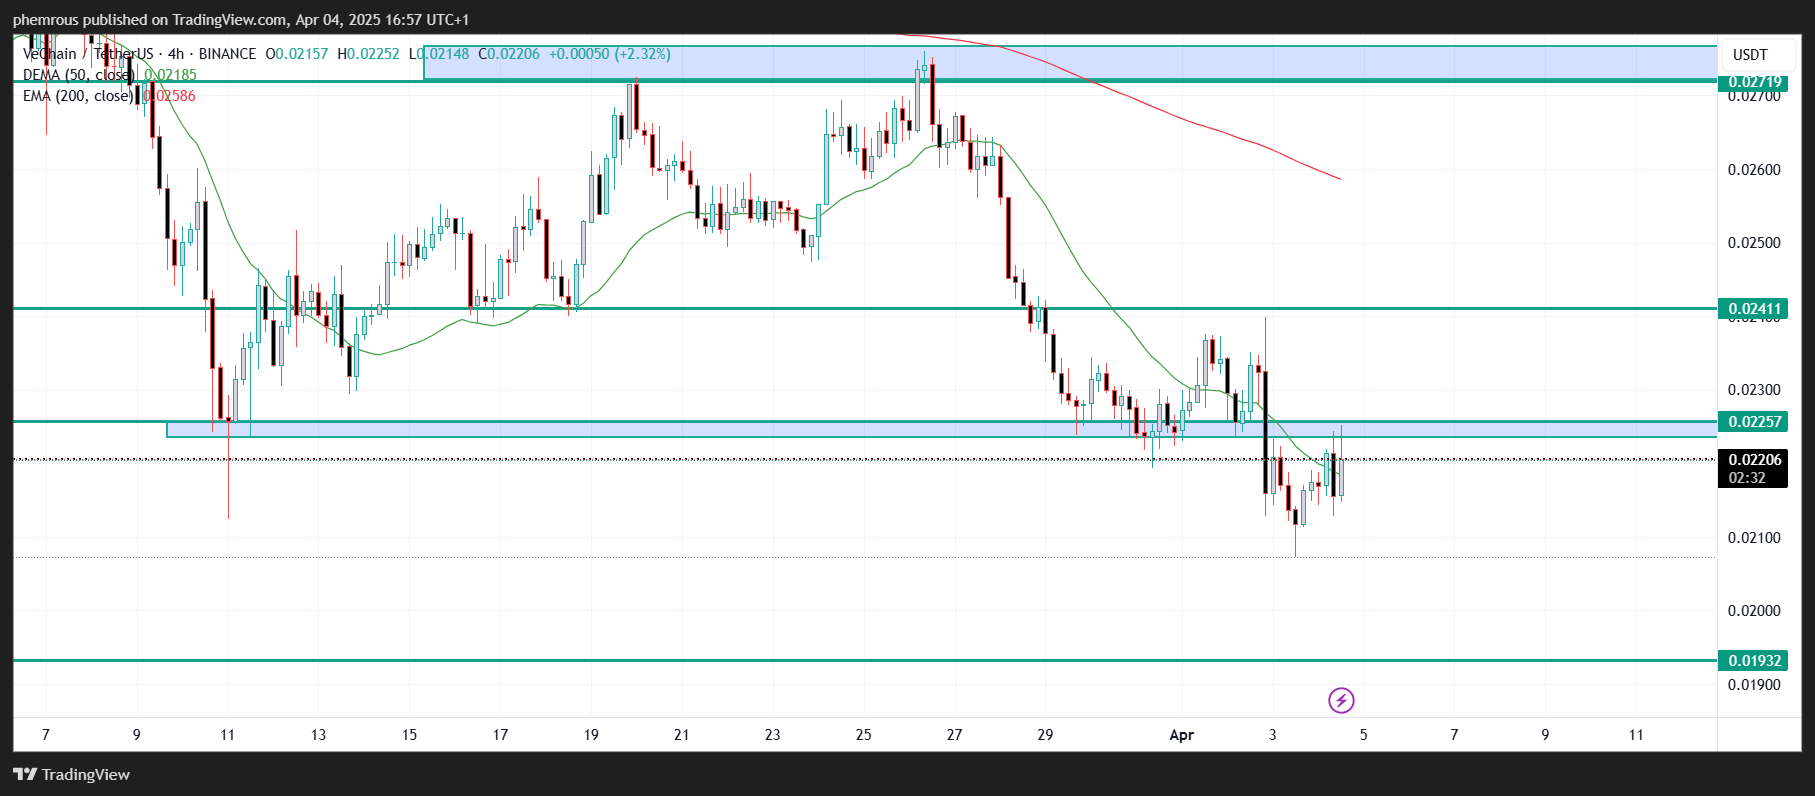Click the 02:32 candle countdown timer

(x=1747, y=478)
